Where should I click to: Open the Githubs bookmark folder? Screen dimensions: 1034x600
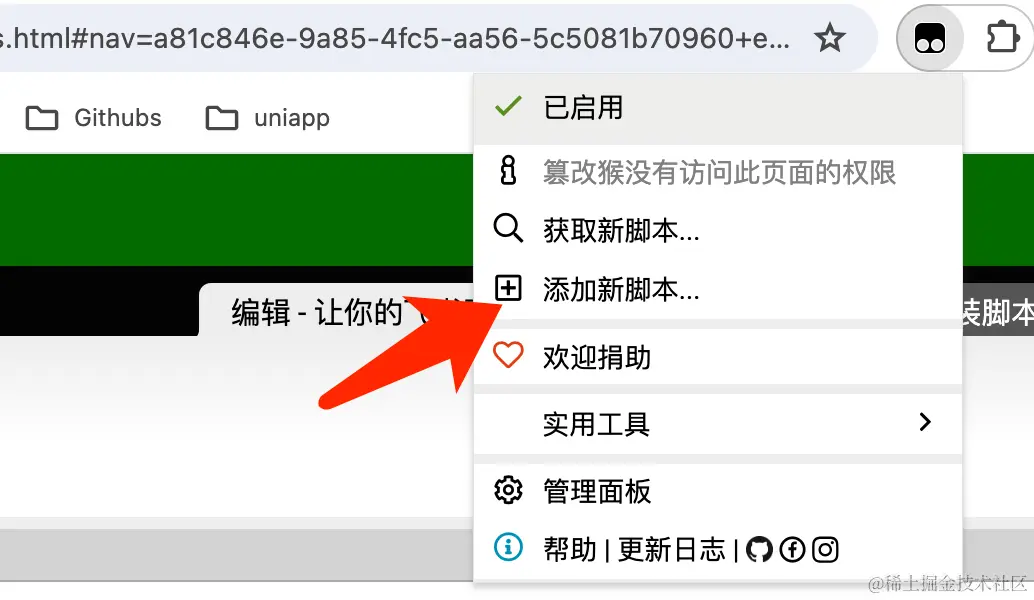point(94,118)
